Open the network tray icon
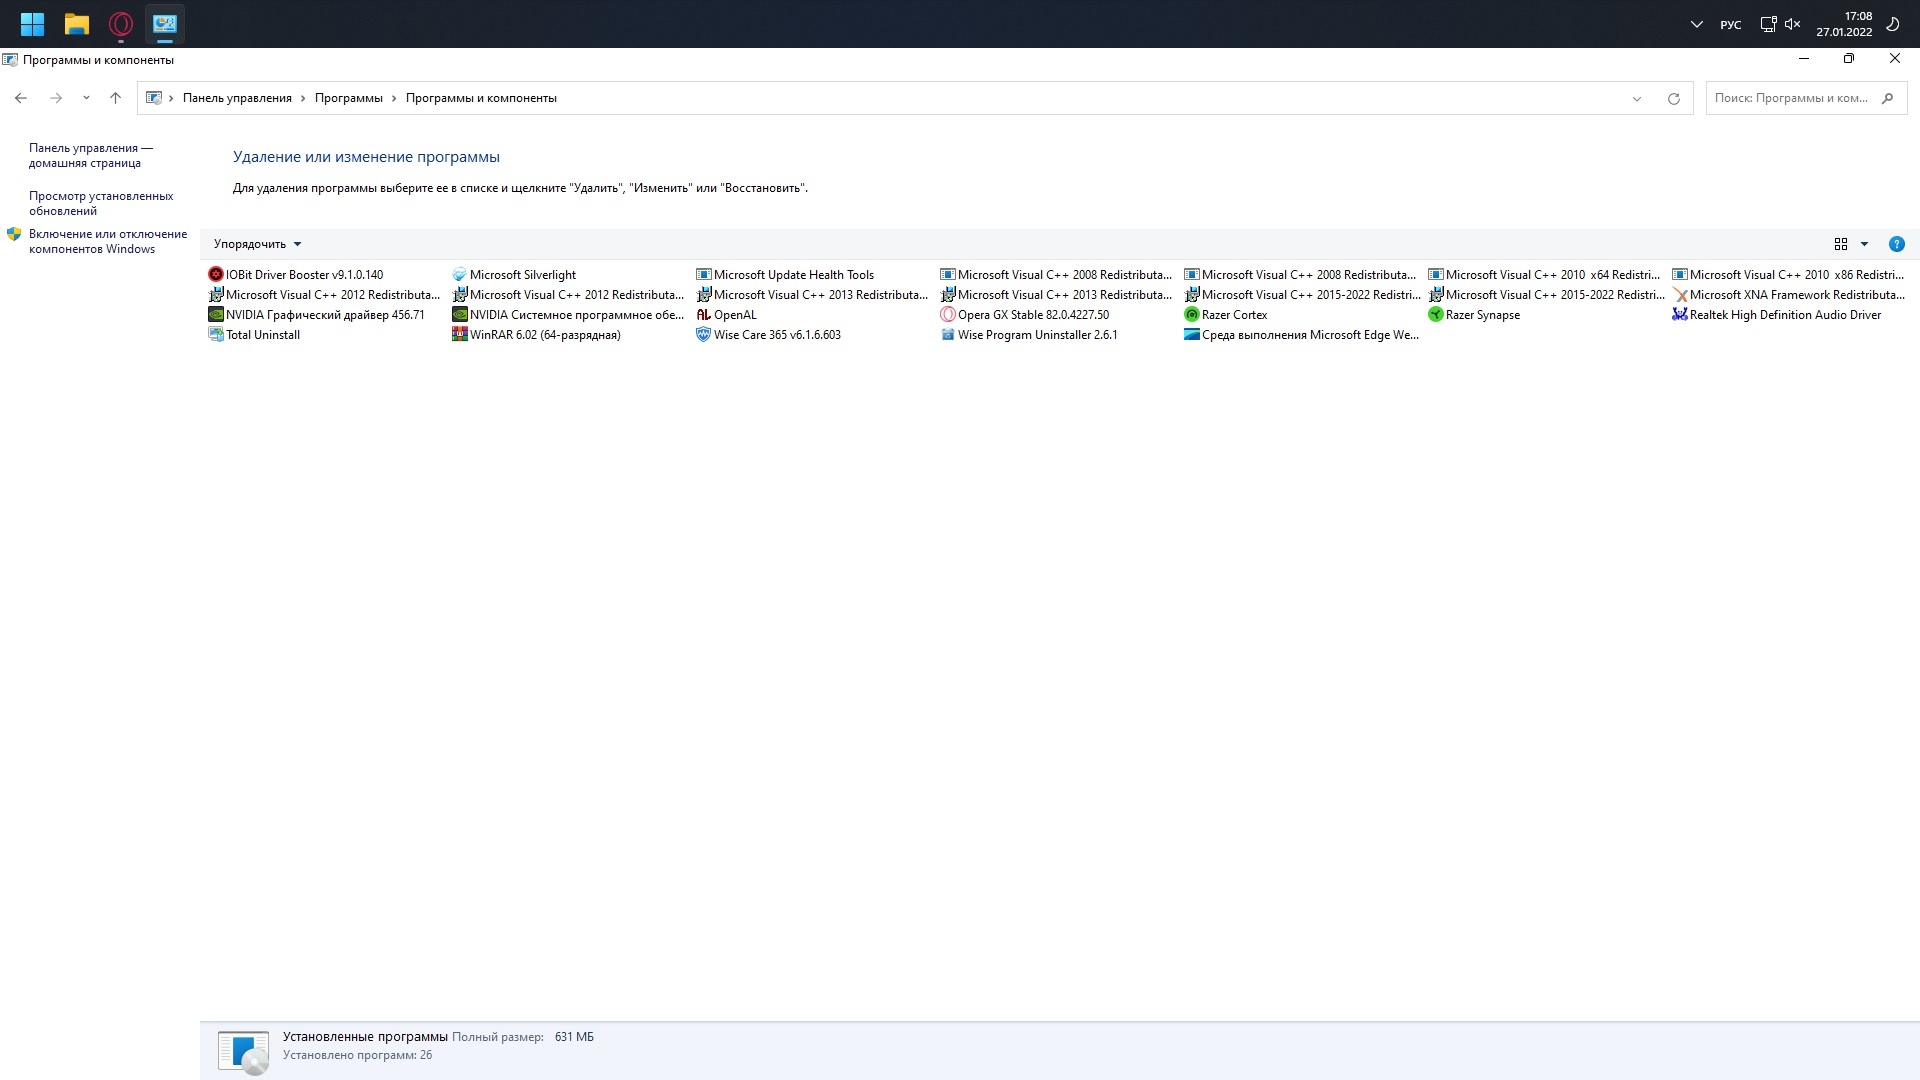Viewport: 1920px width, 1080px height. pyautogui.click(x=1768, y=24)
